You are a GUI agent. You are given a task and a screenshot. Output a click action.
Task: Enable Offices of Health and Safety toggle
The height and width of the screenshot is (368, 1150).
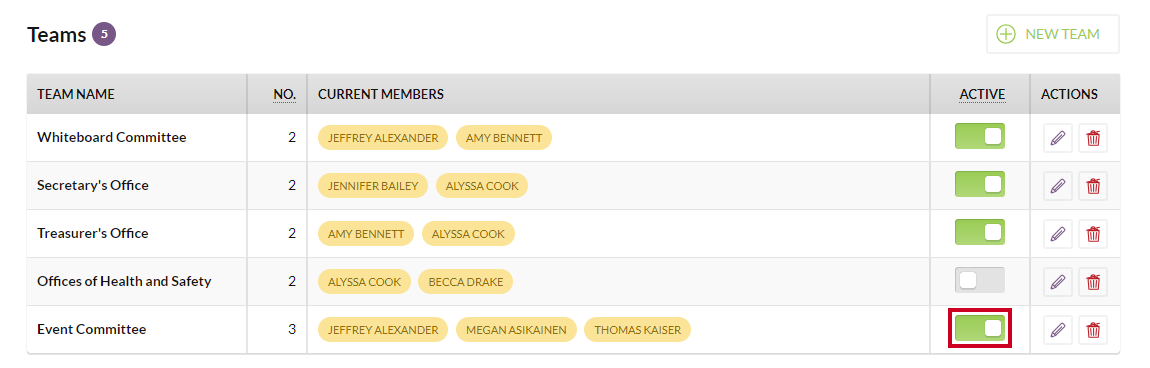[x=980, y=280]
